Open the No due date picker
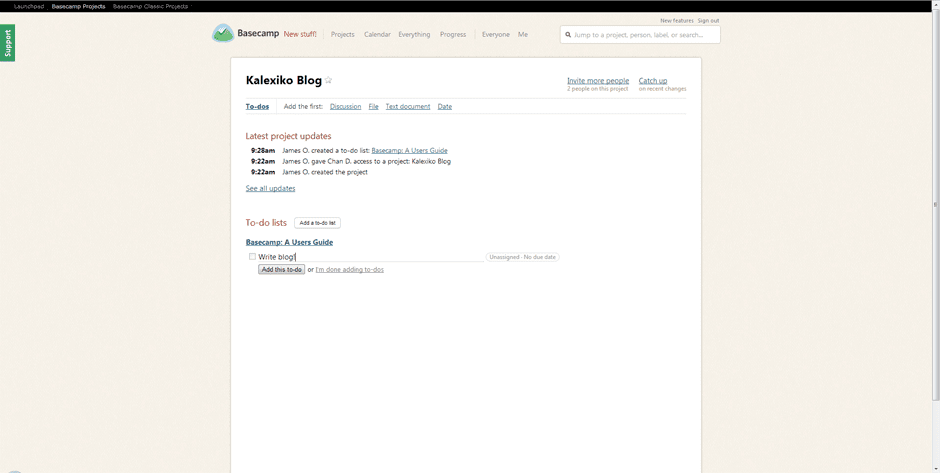Viewport: 940px width, 473px height. 540,257
